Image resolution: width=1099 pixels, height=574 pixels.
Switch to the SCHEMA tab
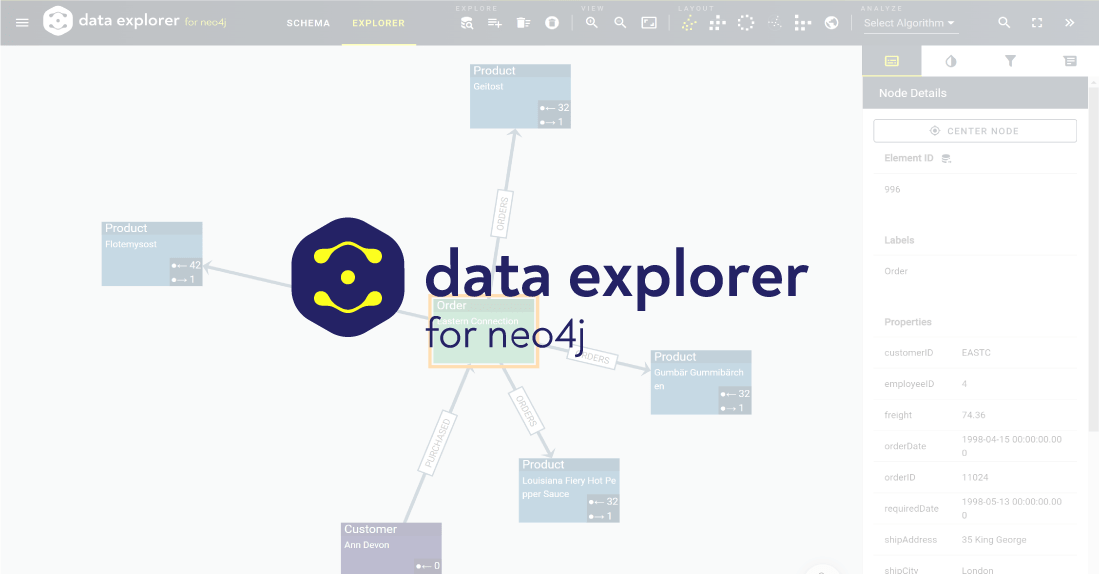pos(308,23)
